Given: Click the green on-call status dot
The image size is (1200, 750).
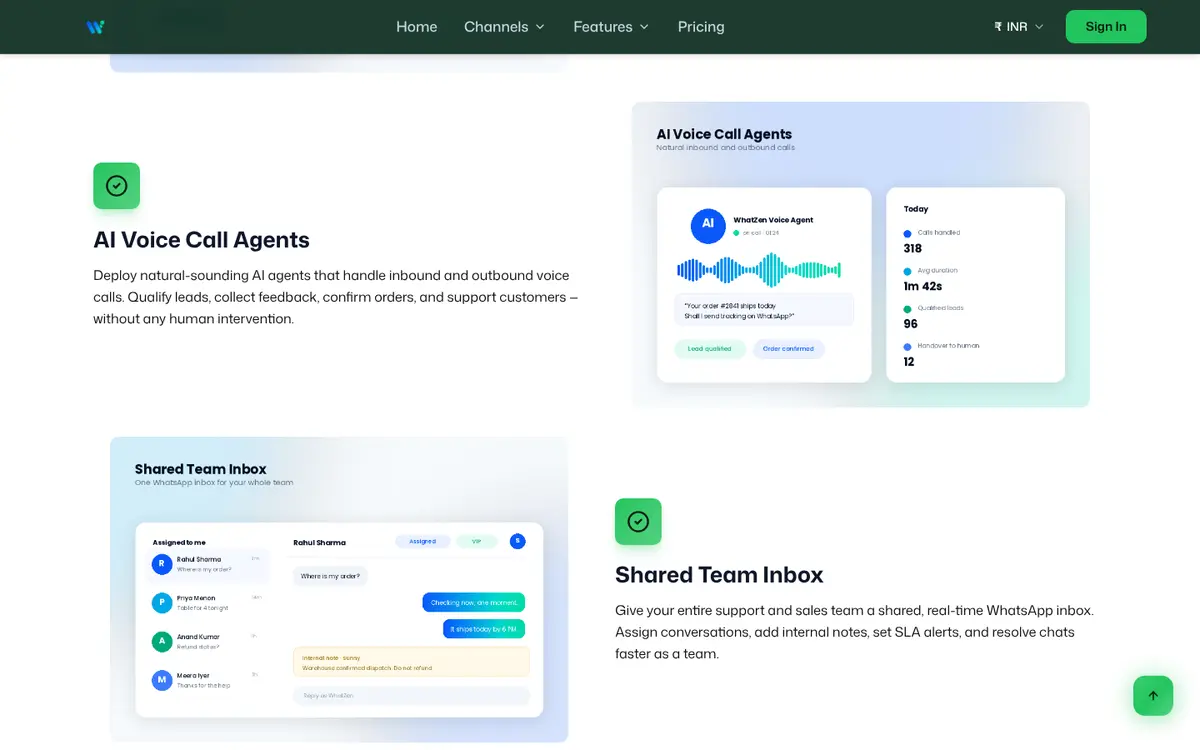Looking at the screenshot, I should [736, 232].
